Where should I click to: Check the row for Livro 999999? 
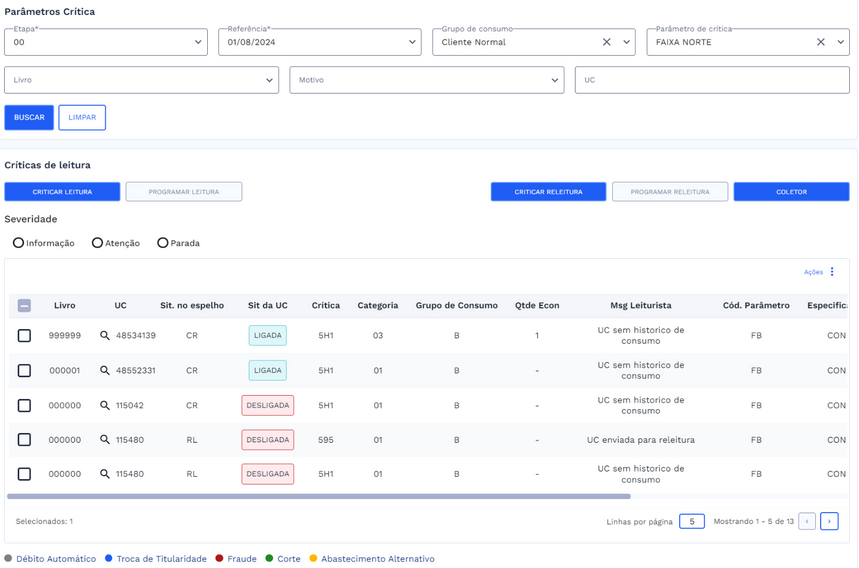tap(24, 336)
